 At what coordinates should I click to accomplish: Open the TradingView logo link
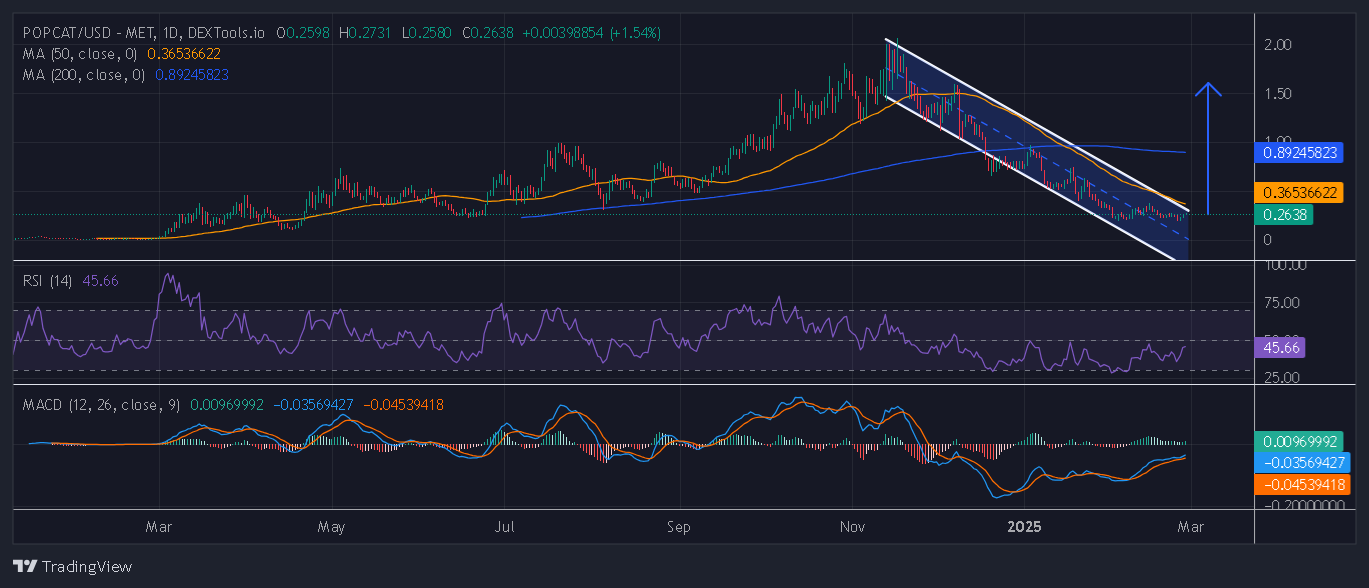(72, 566)
